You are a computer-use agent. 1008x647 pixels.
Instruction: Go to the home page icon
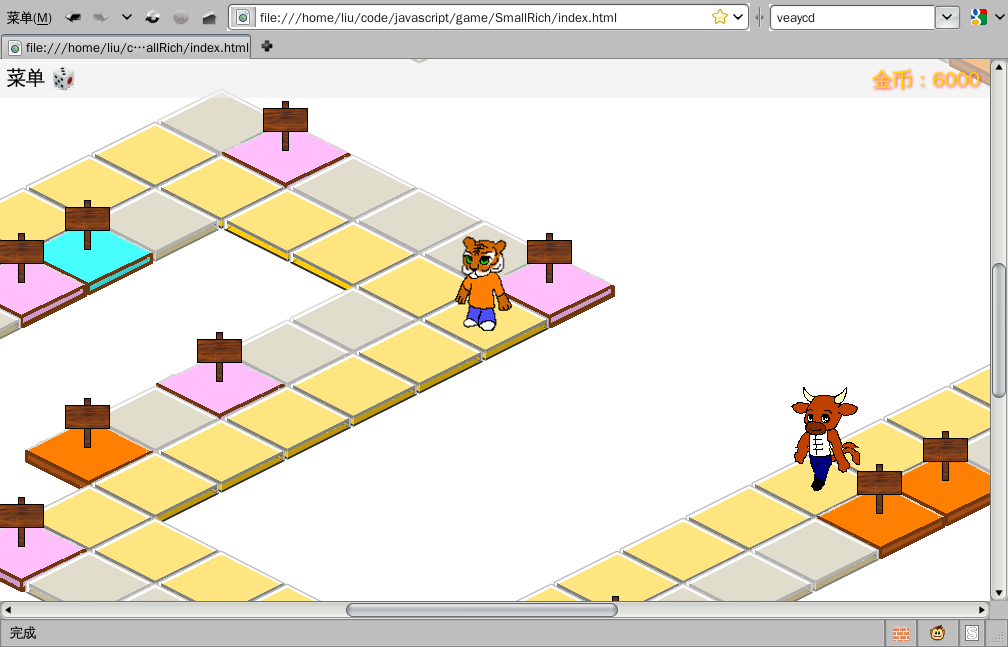(x=209, y=18)
